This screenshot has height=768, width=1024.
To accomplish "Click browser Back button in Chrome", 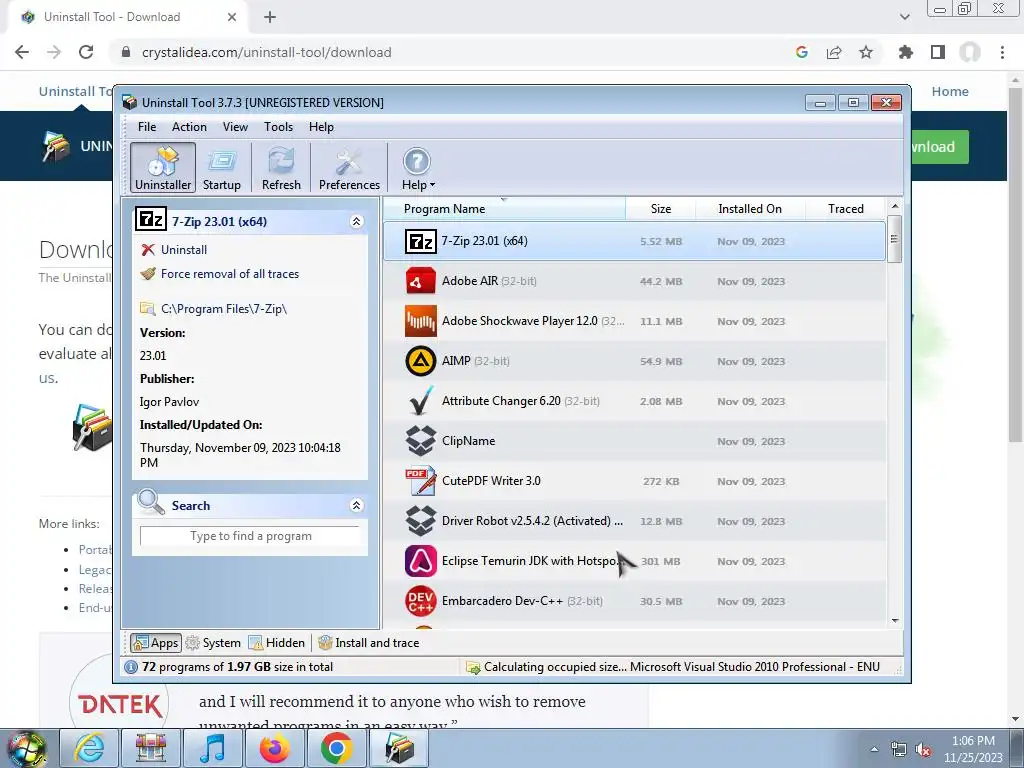I will 22,52.
